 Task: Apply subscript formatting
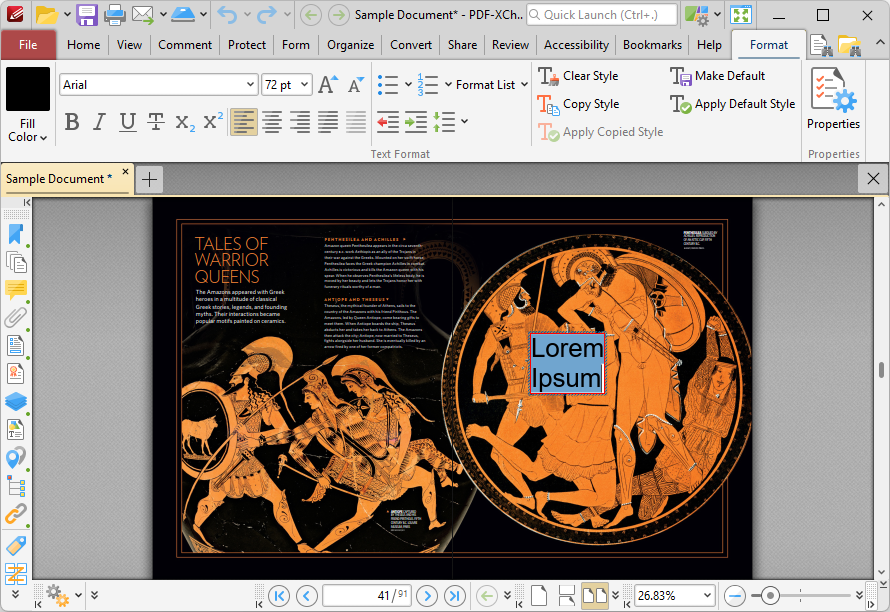184,121
